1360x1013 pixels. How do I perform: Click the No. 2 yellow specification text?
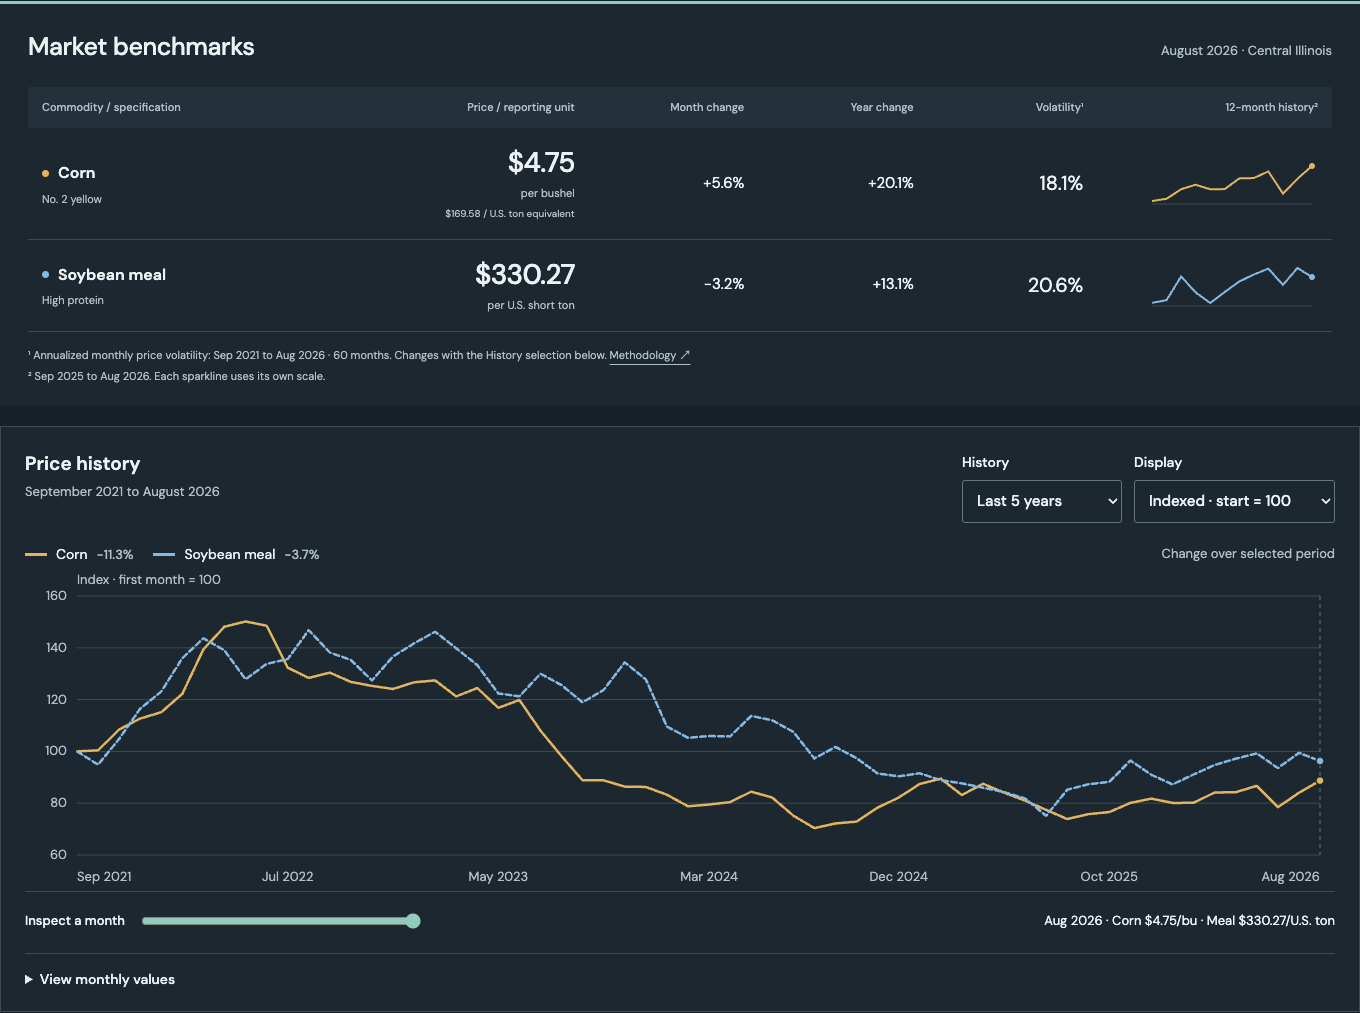72,199
